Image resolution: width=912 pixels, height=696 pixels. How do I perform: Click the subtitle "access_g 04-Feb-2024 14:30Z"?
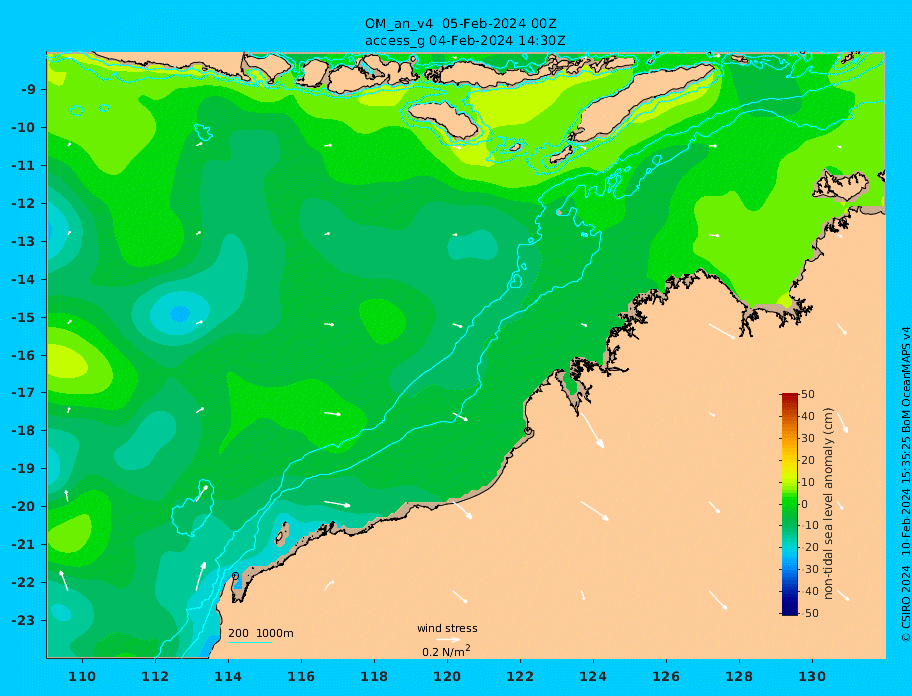tap(465, 41)
